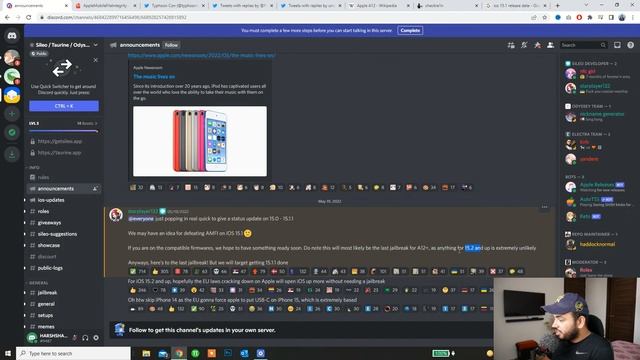The image size is (640, 360).
Task: Toggle the green checkmark reaction with 714
Action: coord(138,271)
